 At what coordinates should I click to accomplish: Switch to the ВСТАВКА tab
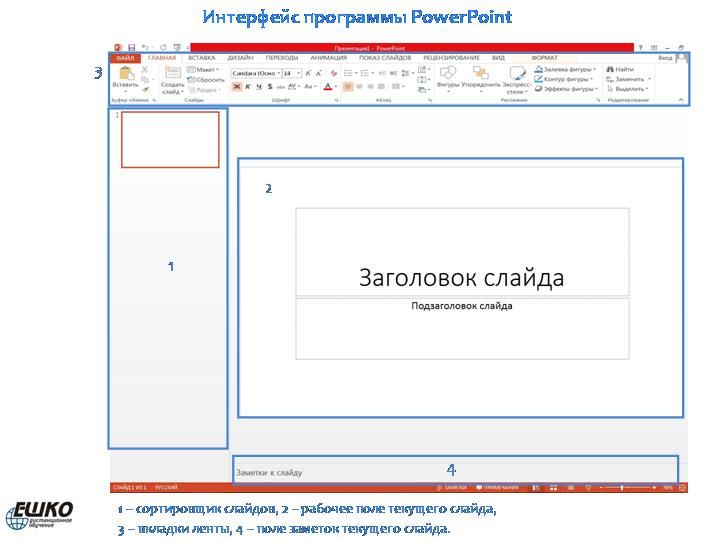tap(202, 58)
